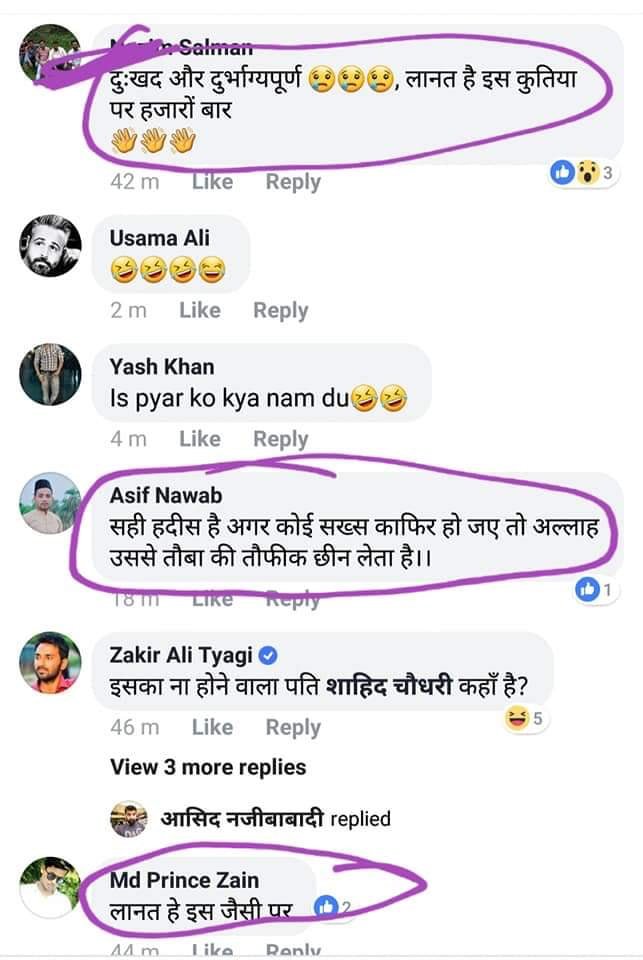Reply to Zakir Ali Tyagi's comment
The height and width of the screenshot is (960, 643).
point(293,727)
